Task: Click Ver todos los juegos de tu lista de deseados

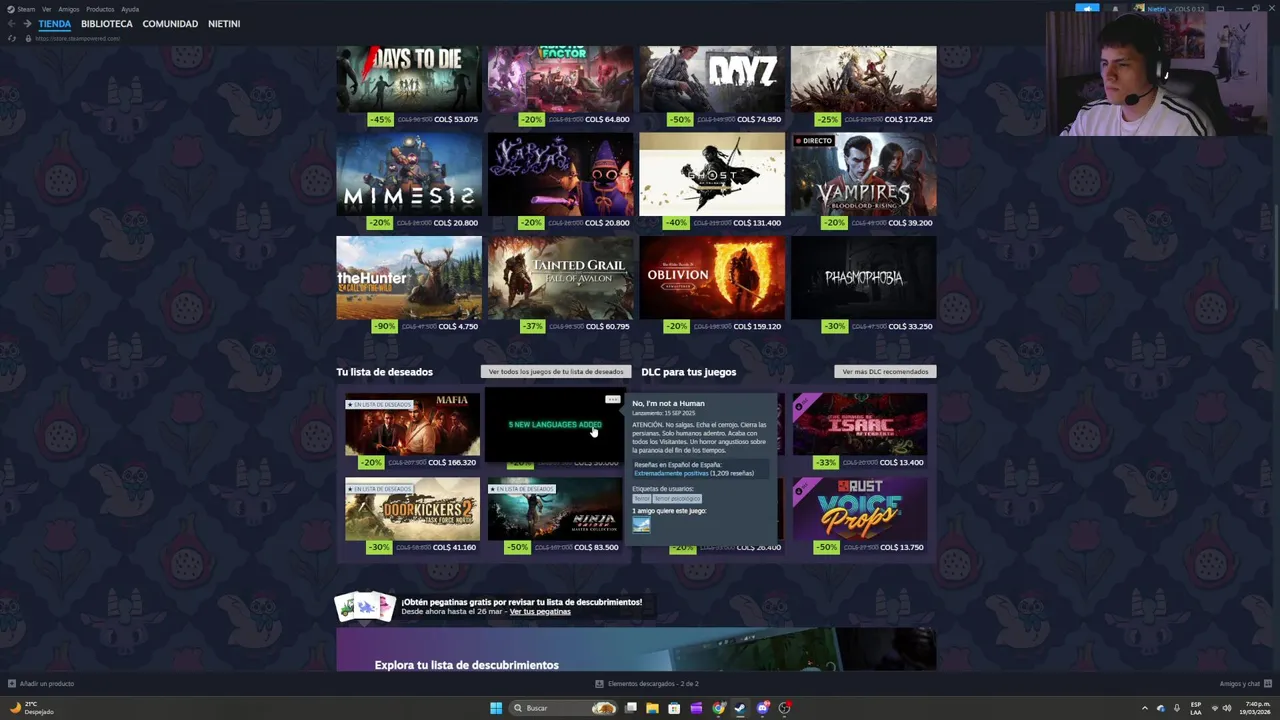Action: 555,372
